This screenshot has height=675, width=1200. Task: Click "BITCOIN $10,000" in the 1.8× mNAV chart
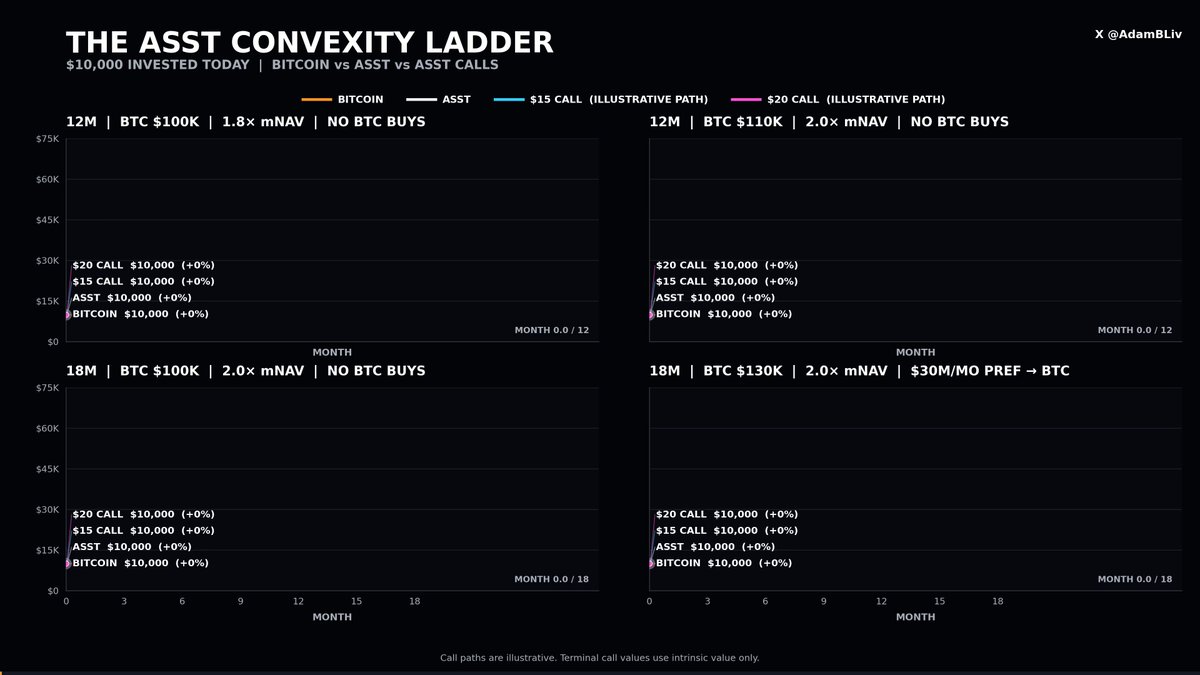pos(140,314)
